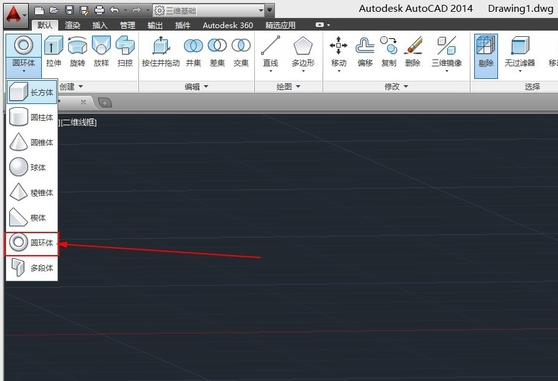The width and height of the screenshot is (558, 381).
Task: Select the 偏移 offset tool
Action: (x=365, y=52)
